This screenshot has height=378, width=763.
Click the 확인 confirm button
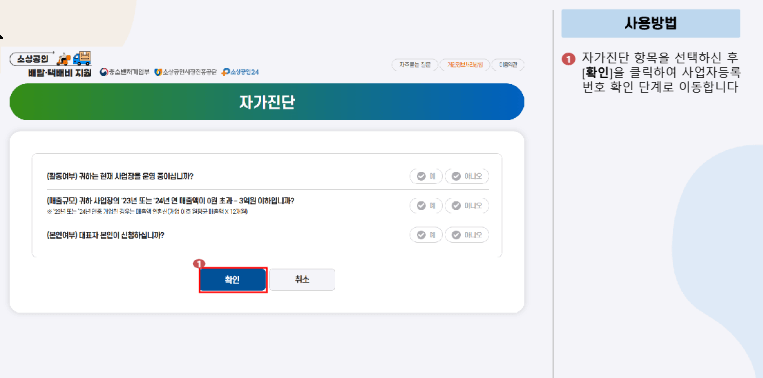[x=233, y=280]
